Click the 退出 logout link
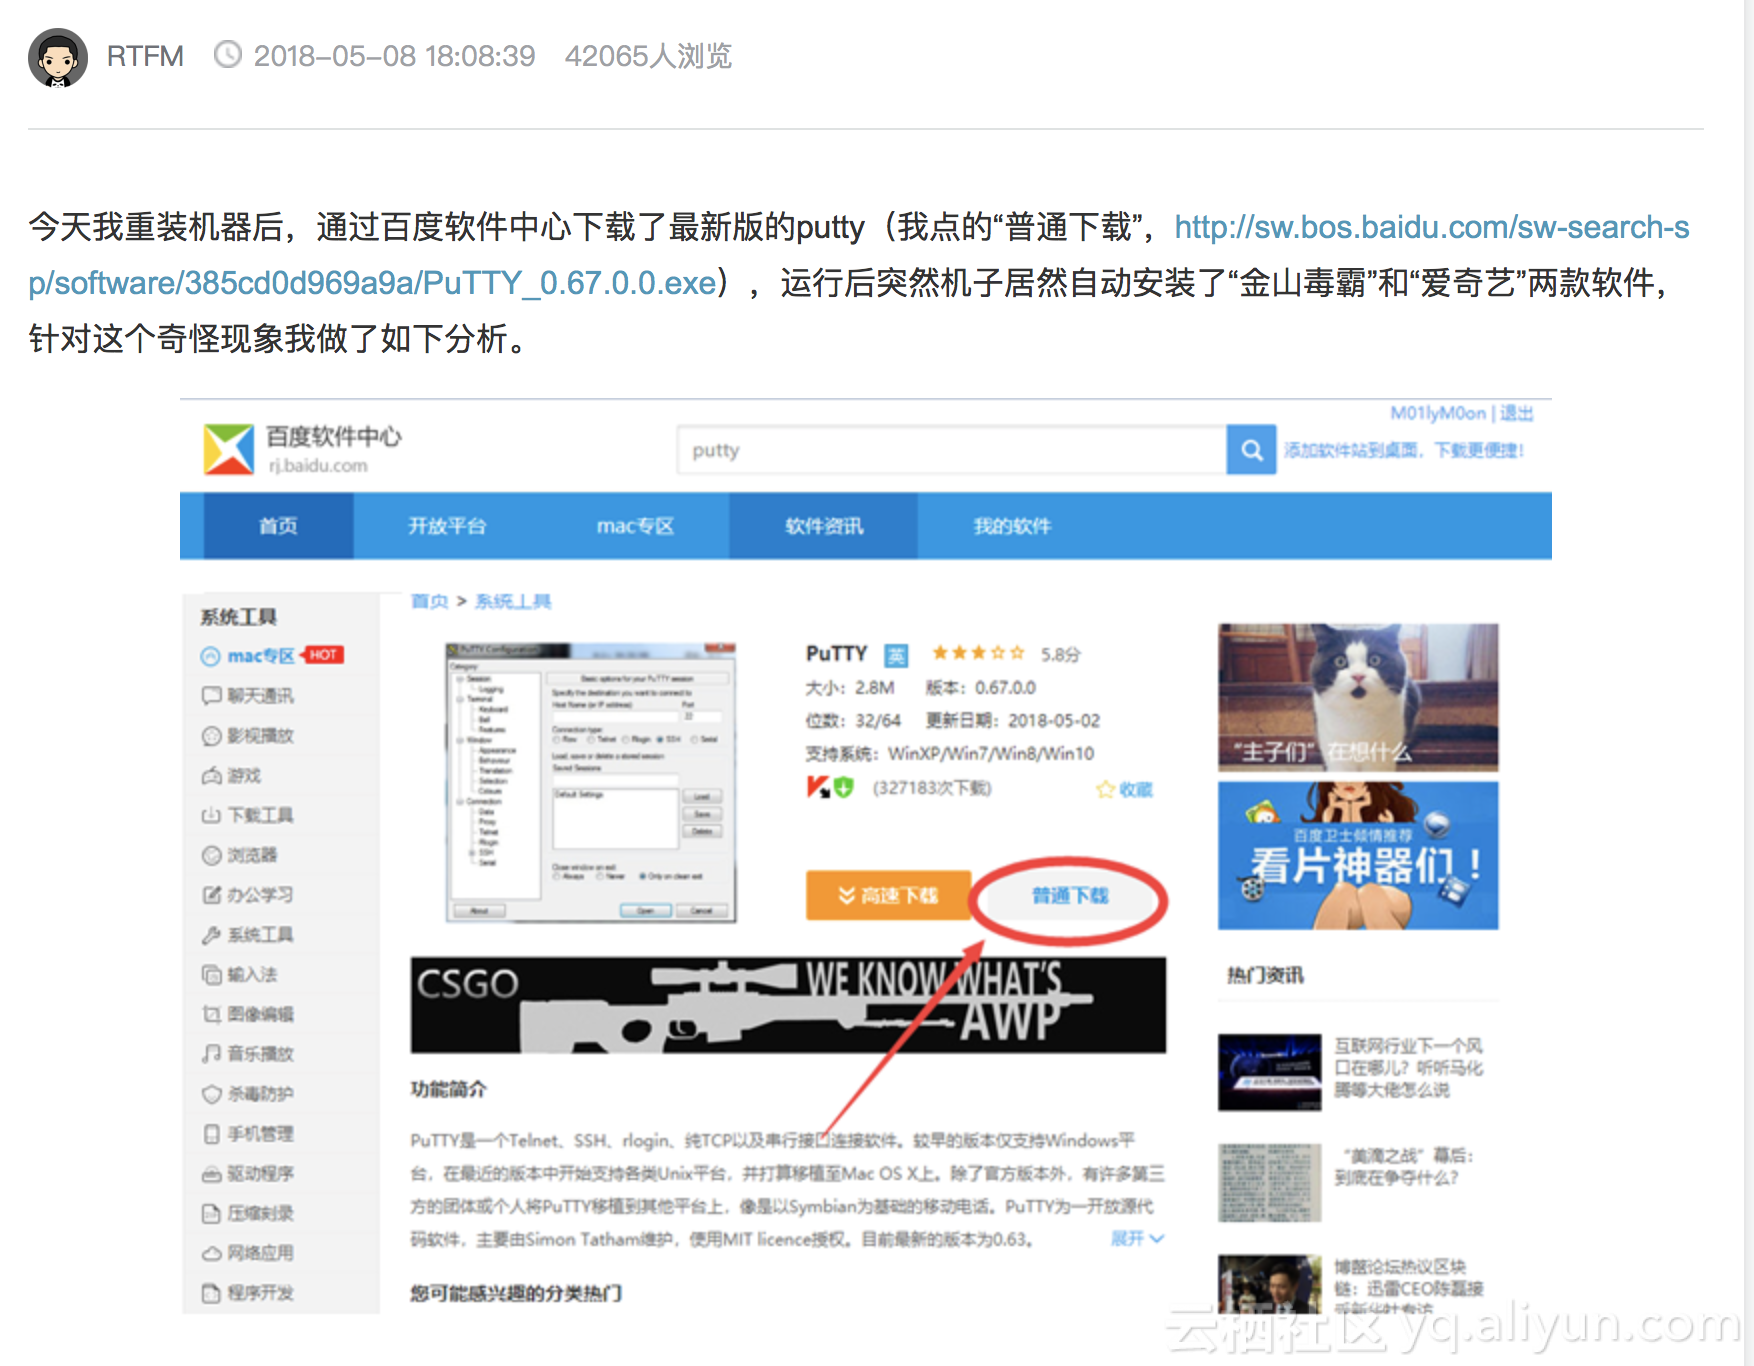The height and width of the screenshot is (1366, 1754). 1516,413
